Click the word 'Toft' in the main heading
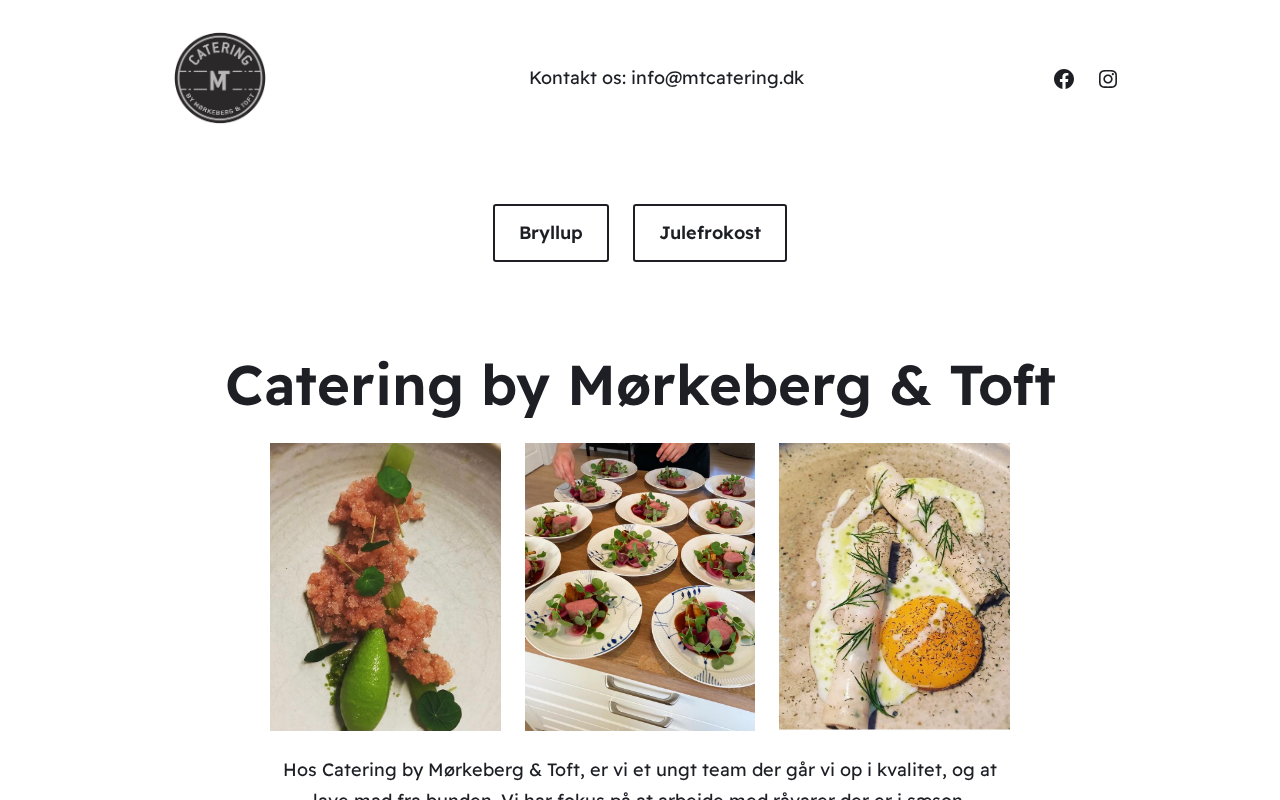The image size is (1280, 800). click(1002, 385)
